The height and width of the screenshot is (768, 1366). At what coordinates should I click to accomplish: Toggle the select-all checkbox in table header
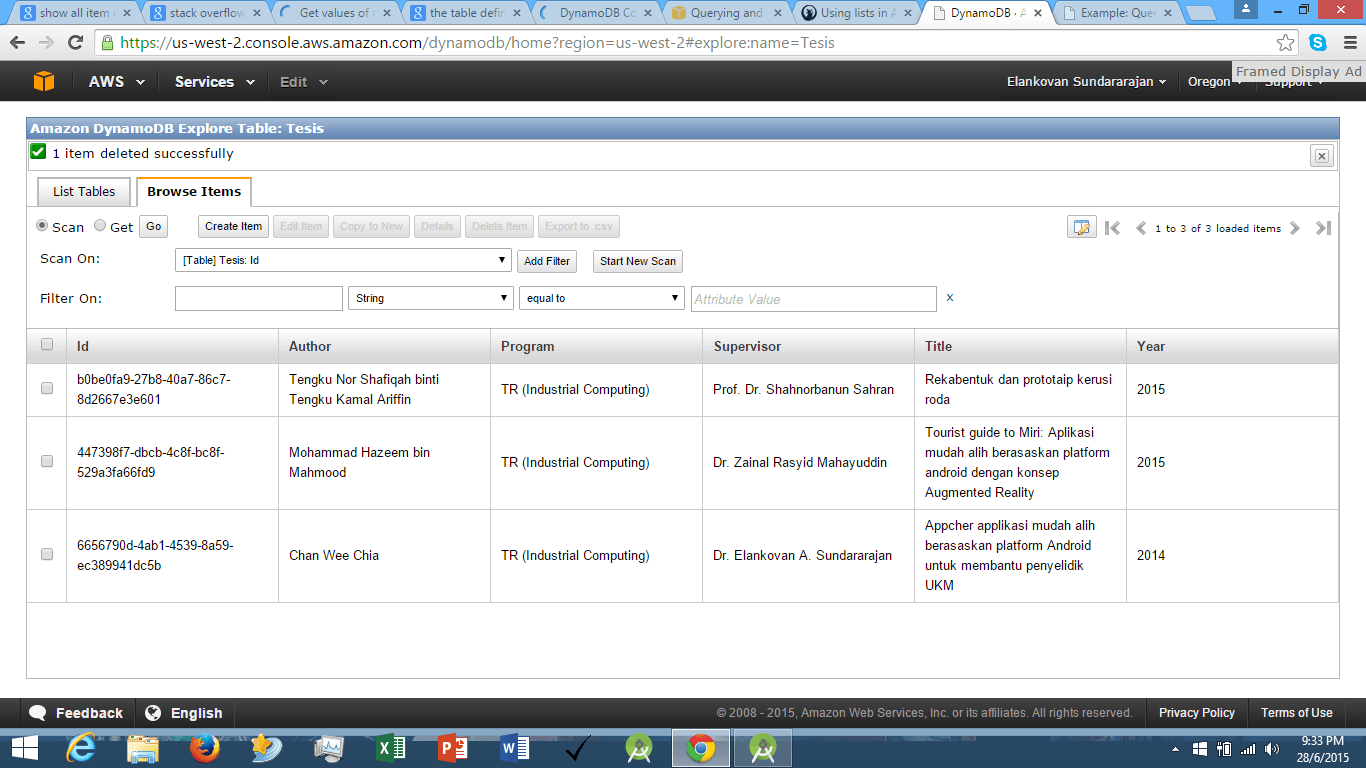click(x=47, y=344)
